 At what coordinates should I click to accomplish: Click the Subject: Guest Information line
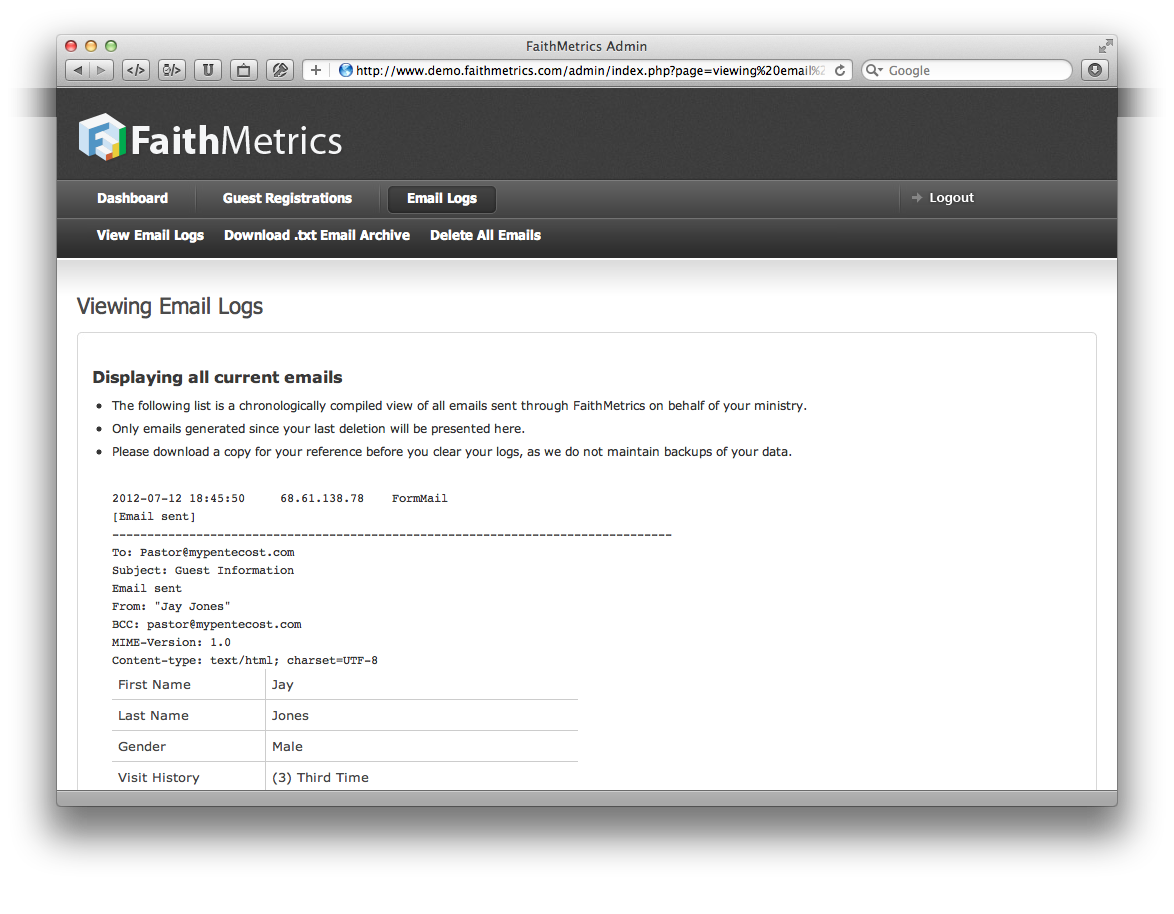point(203,570)
